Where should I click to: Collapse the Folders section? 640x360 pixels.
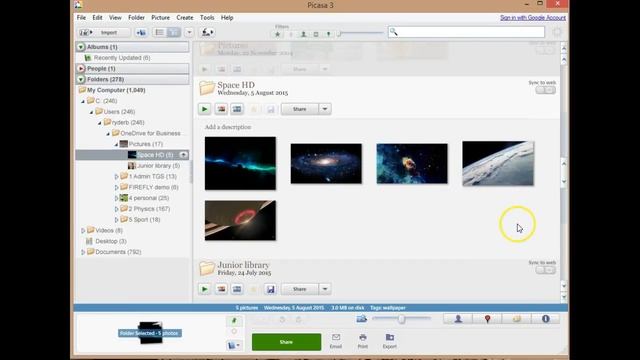[81, 79]
